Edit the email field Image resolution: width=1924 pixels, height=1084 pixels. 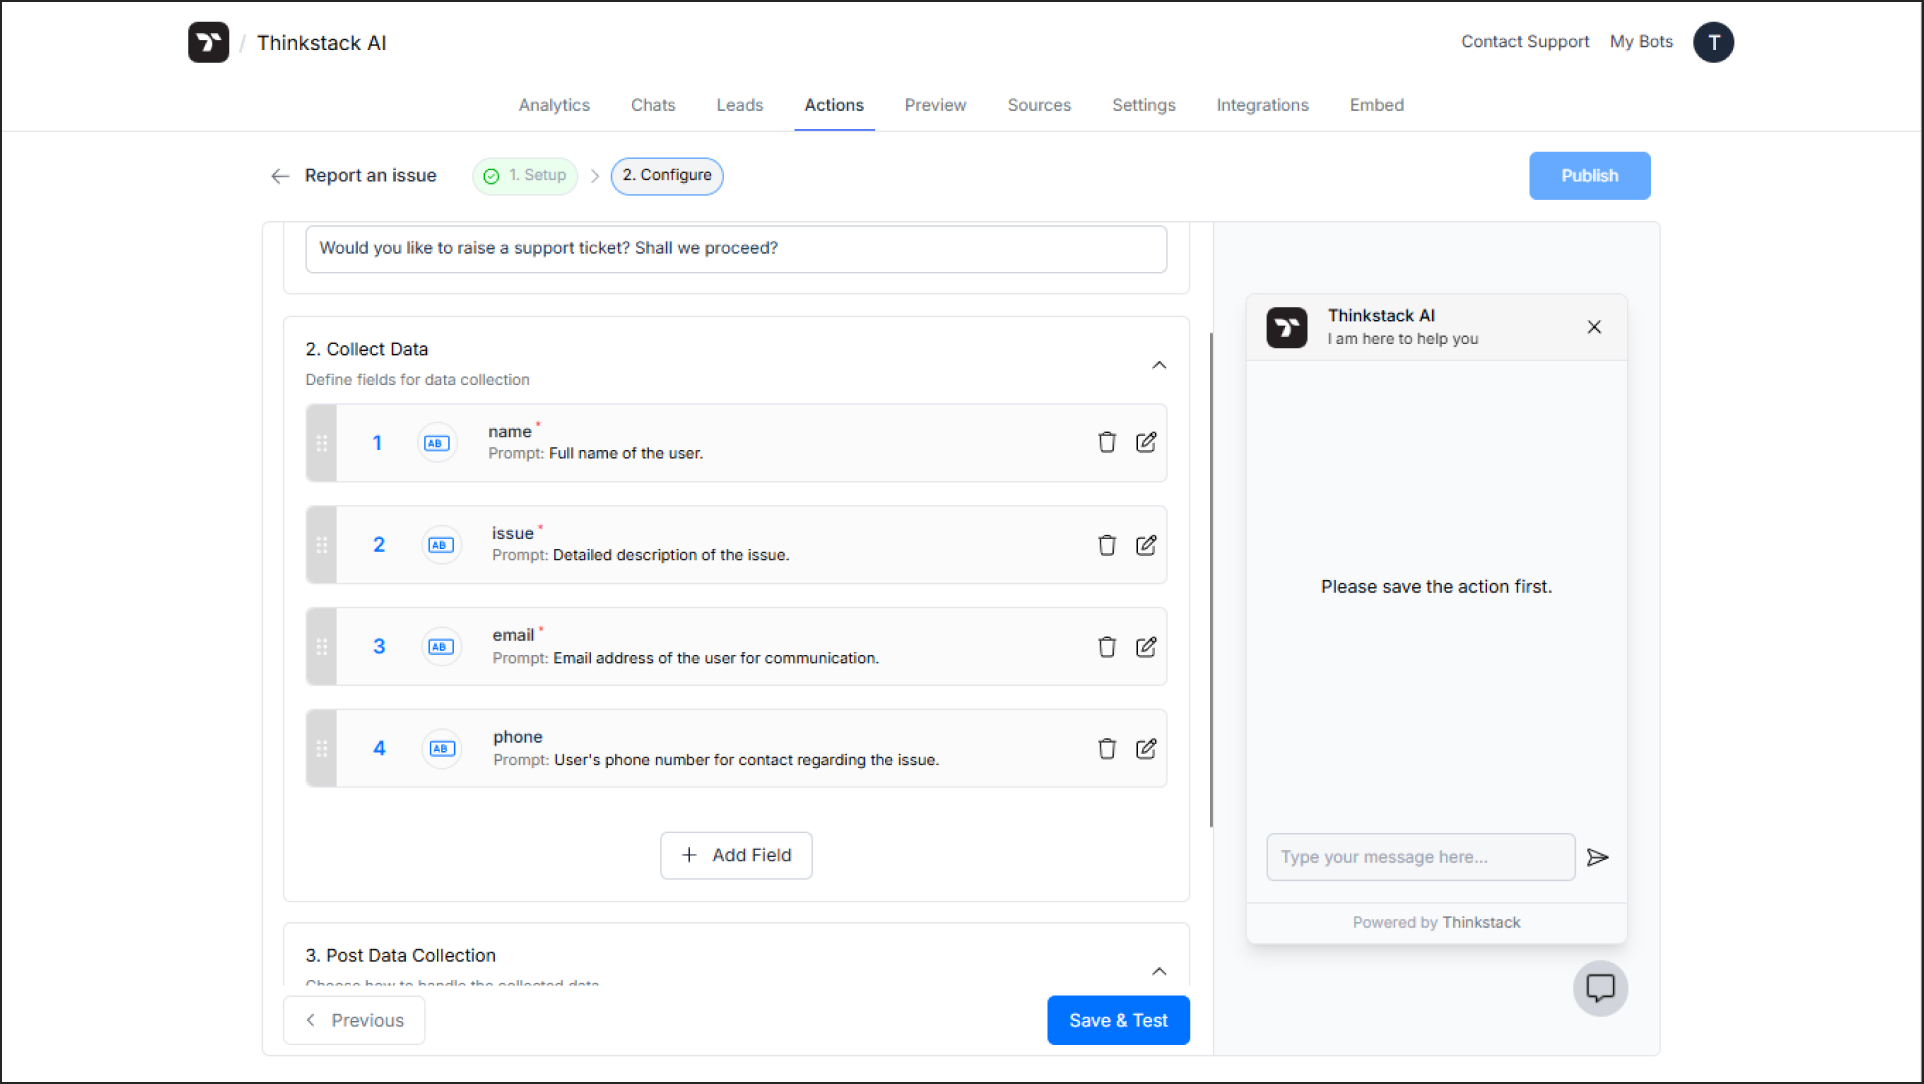[1146, 647]
